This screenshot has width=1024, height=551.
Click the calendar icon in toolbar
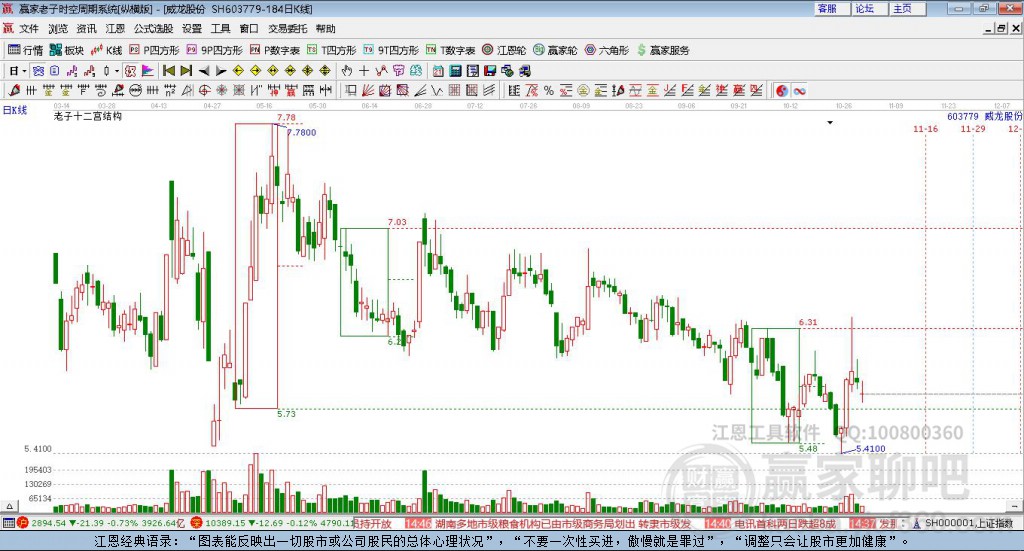coord(438,71)
